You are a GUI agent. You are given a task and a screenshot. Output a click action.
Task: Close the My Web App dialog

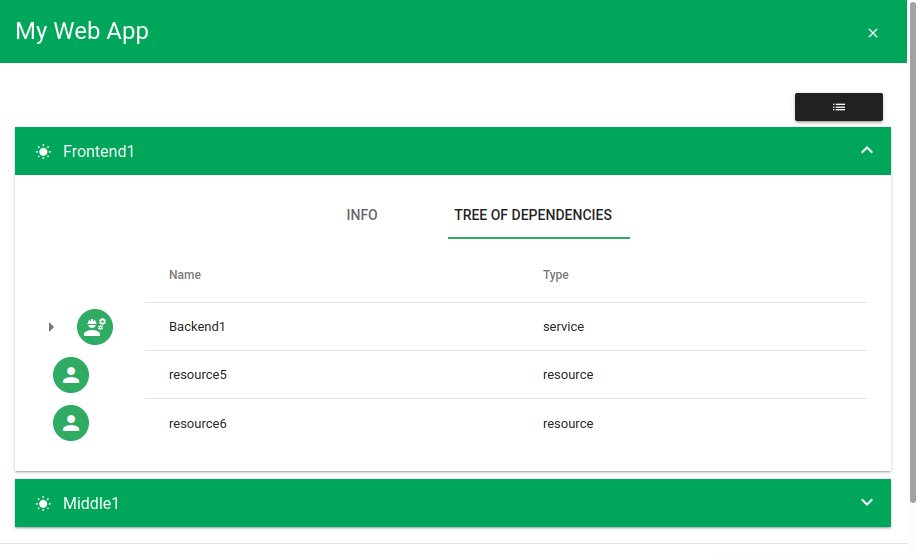coord(872,33)
